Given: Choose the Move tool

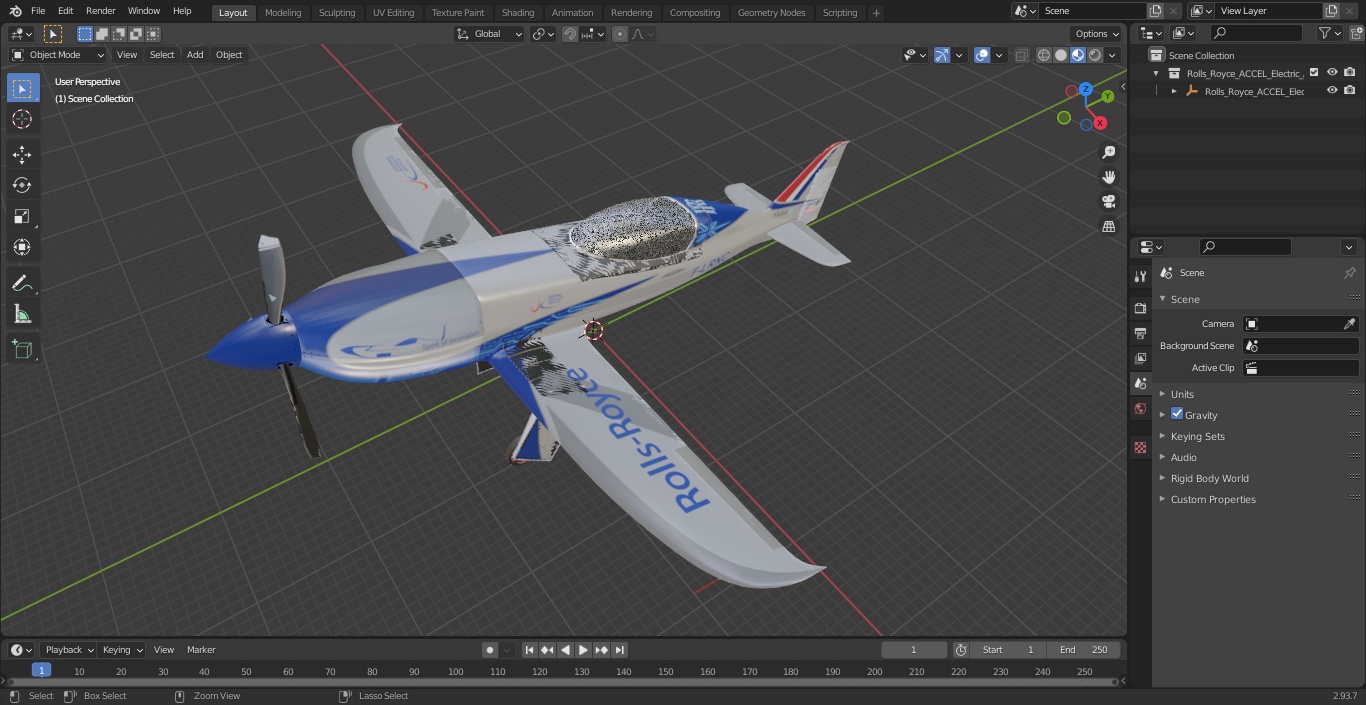Looking at the screenshot, I should (22, 155).
